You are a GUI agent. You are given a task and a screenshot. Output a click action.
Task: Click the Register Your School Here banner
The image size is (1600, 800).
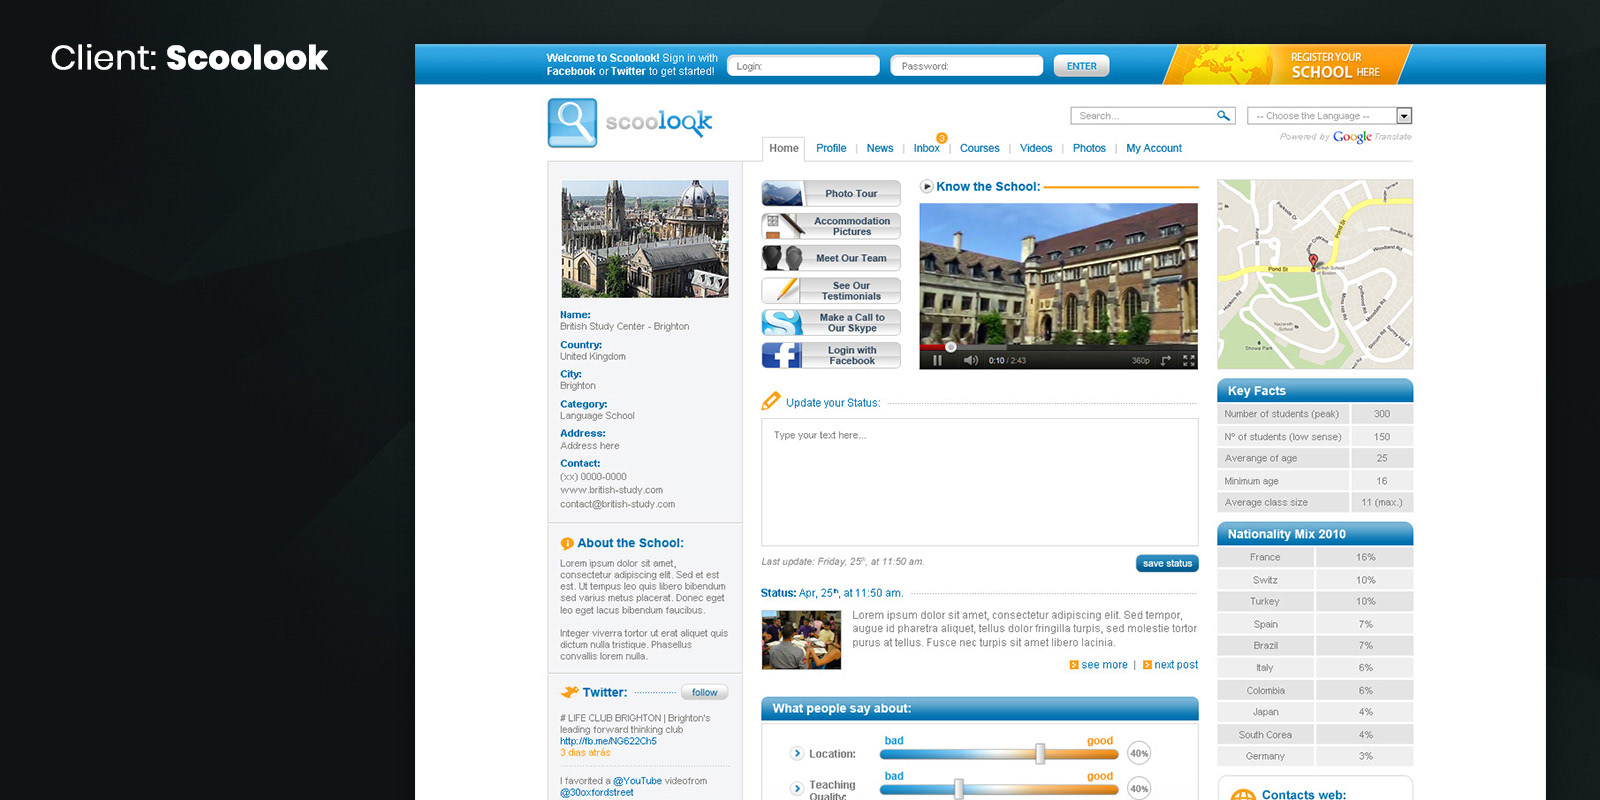[x=1288, y=64]
